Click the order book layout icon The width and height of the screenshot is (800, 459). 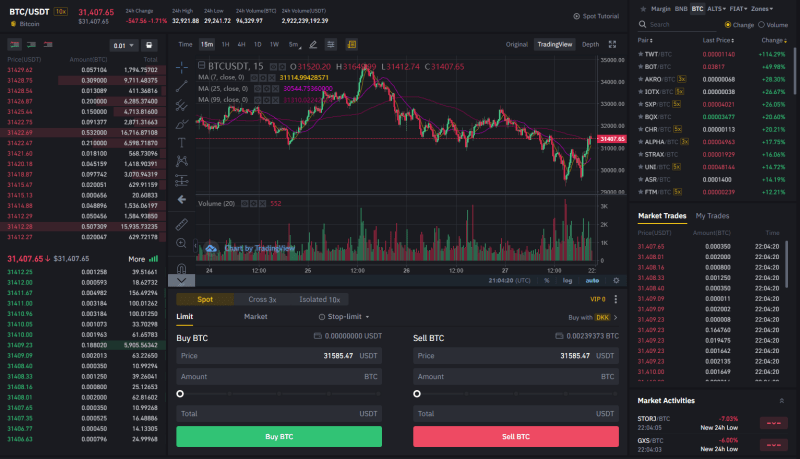149,45
